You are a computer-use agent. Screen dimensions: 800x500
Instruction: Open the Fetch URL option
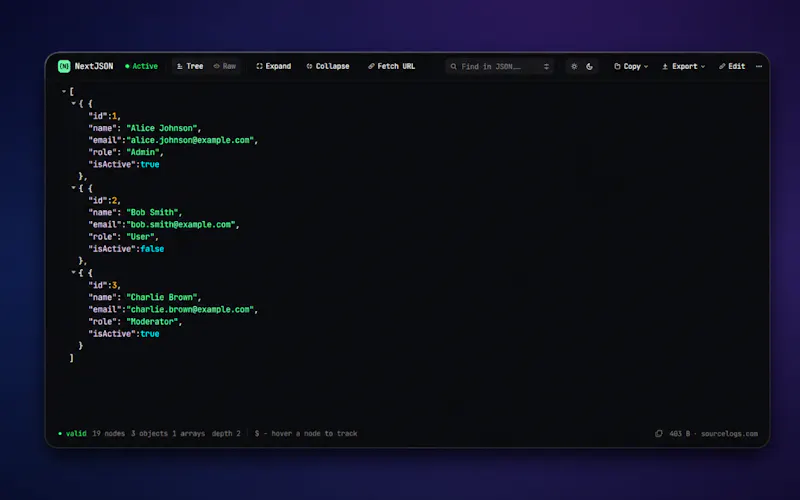click(x=391, y=66)
